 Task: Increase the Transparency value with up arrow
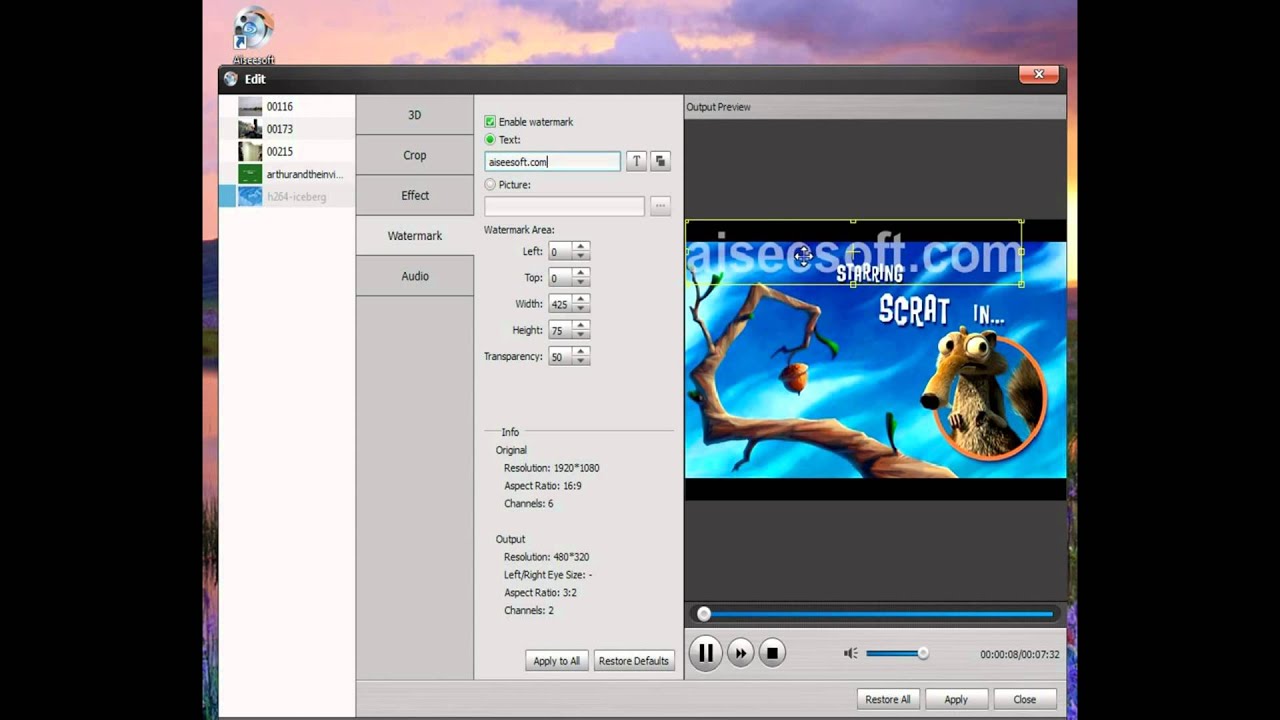581,352
